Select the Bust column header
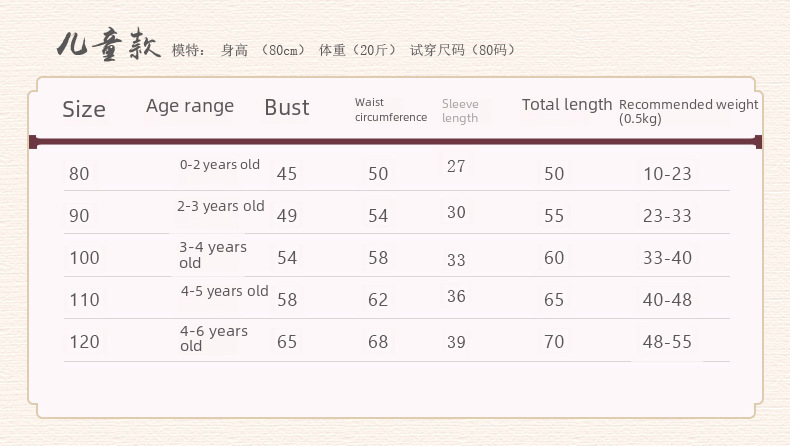This screenshot has height=446, width=790. [287, 108]
